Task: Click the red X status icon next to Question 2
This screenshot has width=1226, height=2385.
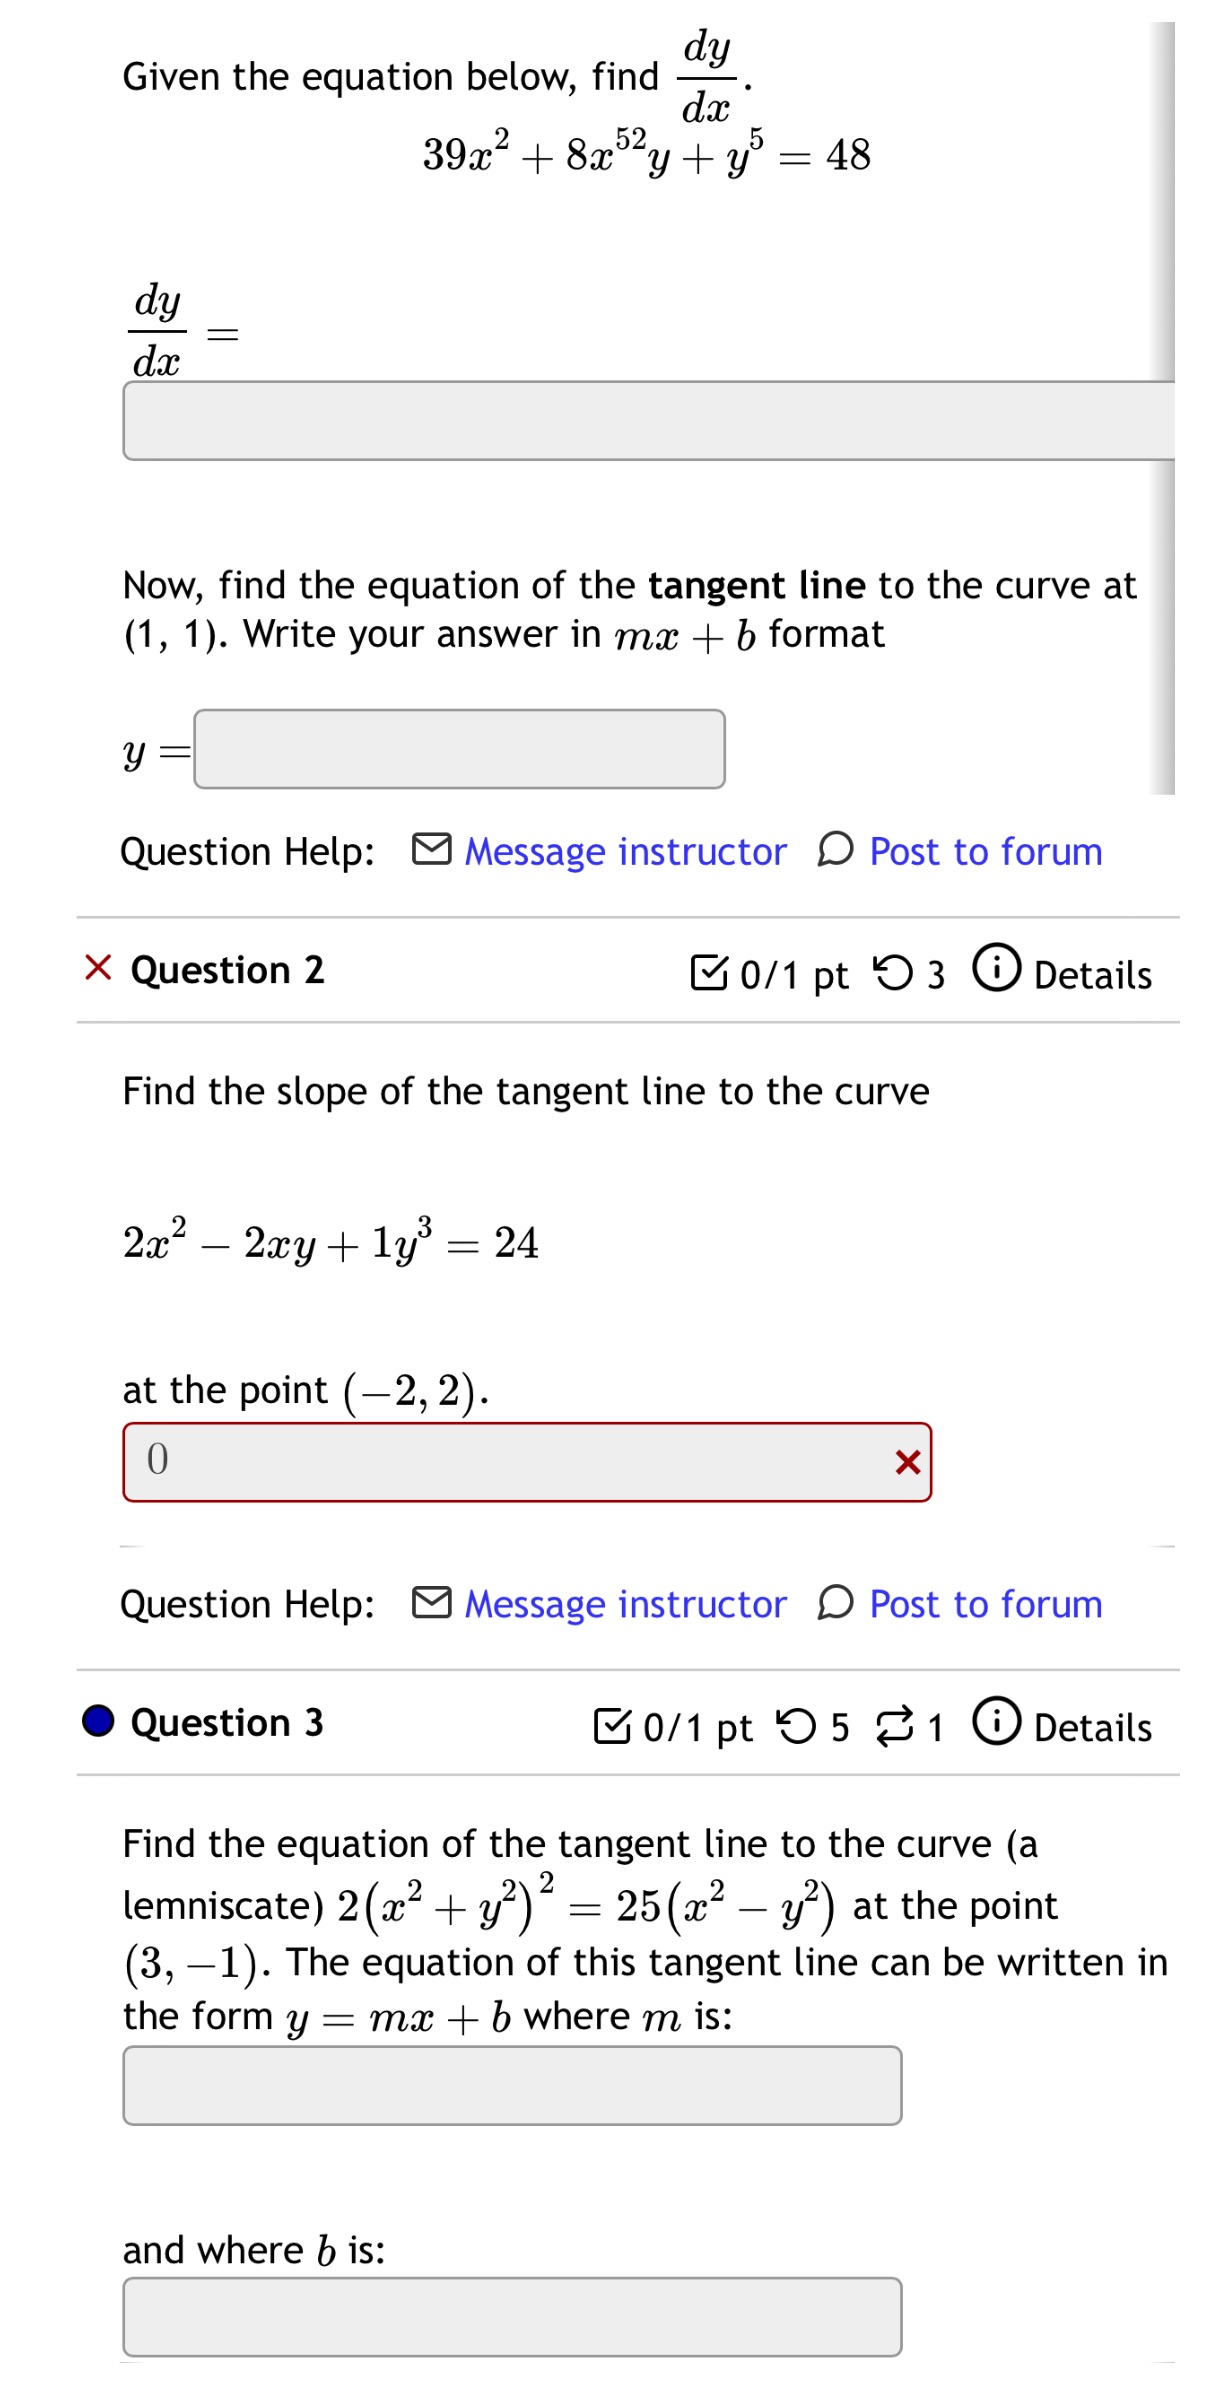Action: click(x=97, y=970)
